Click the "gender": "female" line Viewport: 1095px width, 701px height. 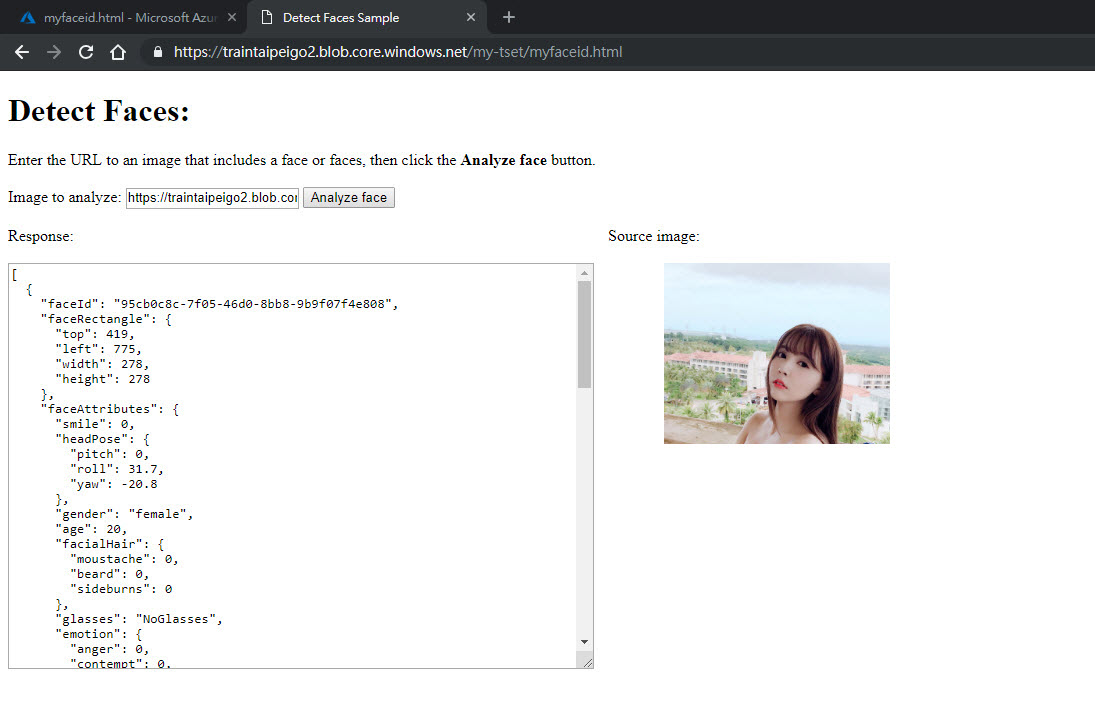click(x=124, y=515)
